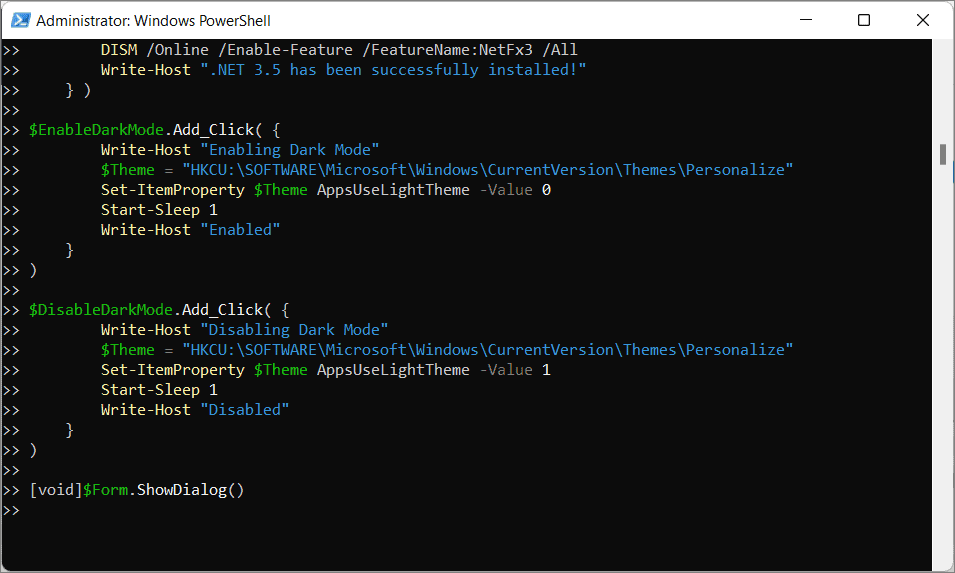955x573 pixels.
Task: Click the [void]$Form.ShowDialog() line
Action: click(x=137, y=490)
